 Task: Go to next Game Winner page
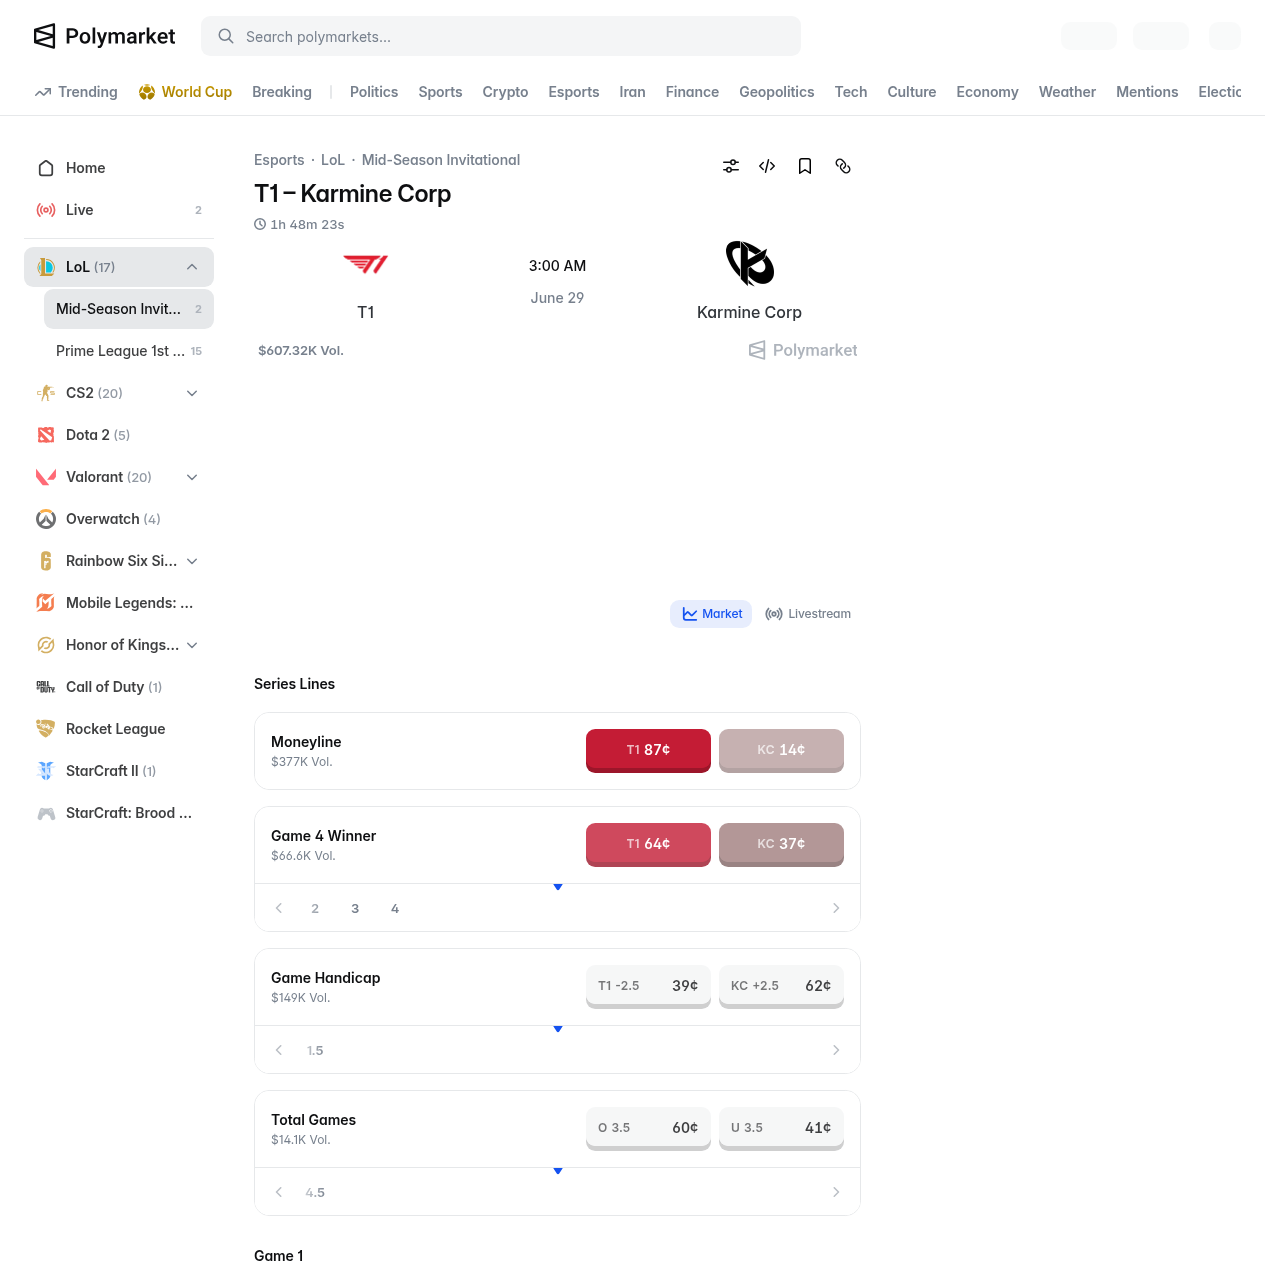click(x=836, y=908)
